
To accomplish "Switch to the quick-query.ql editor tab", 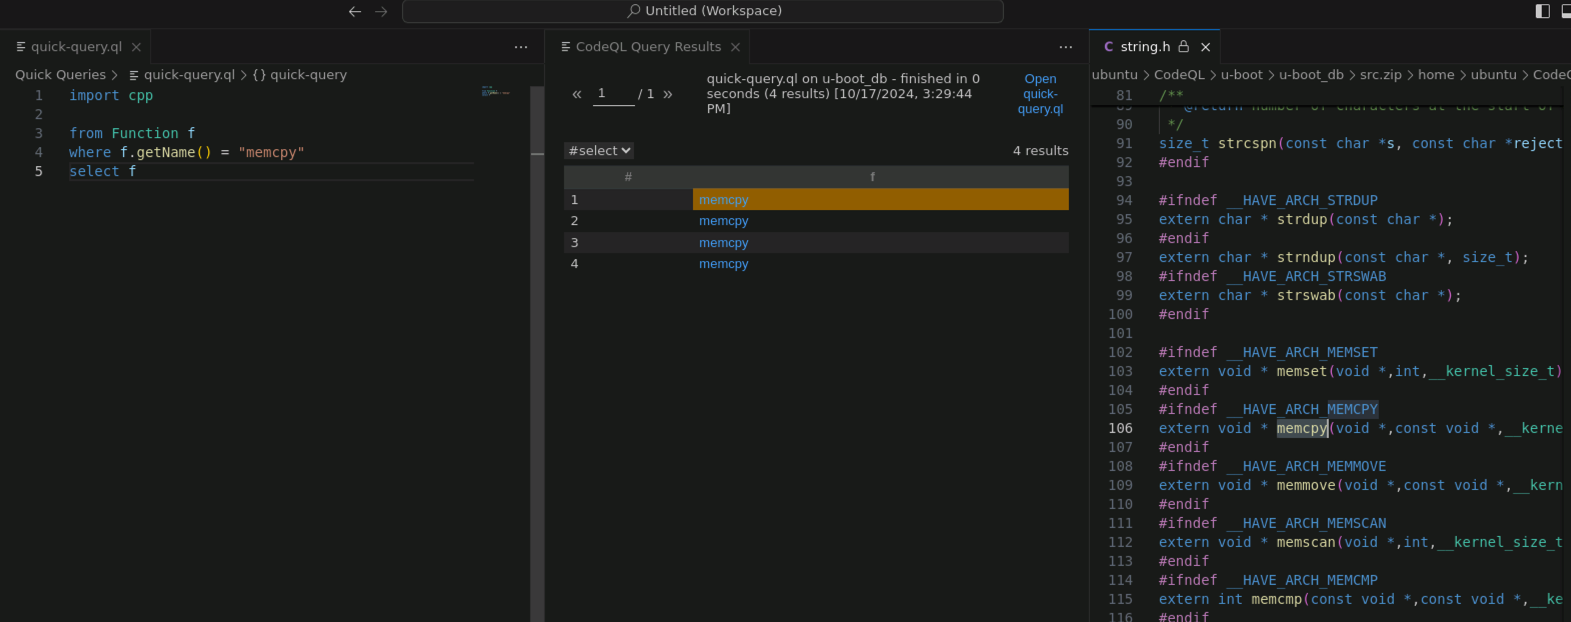I will coord(76,47).
